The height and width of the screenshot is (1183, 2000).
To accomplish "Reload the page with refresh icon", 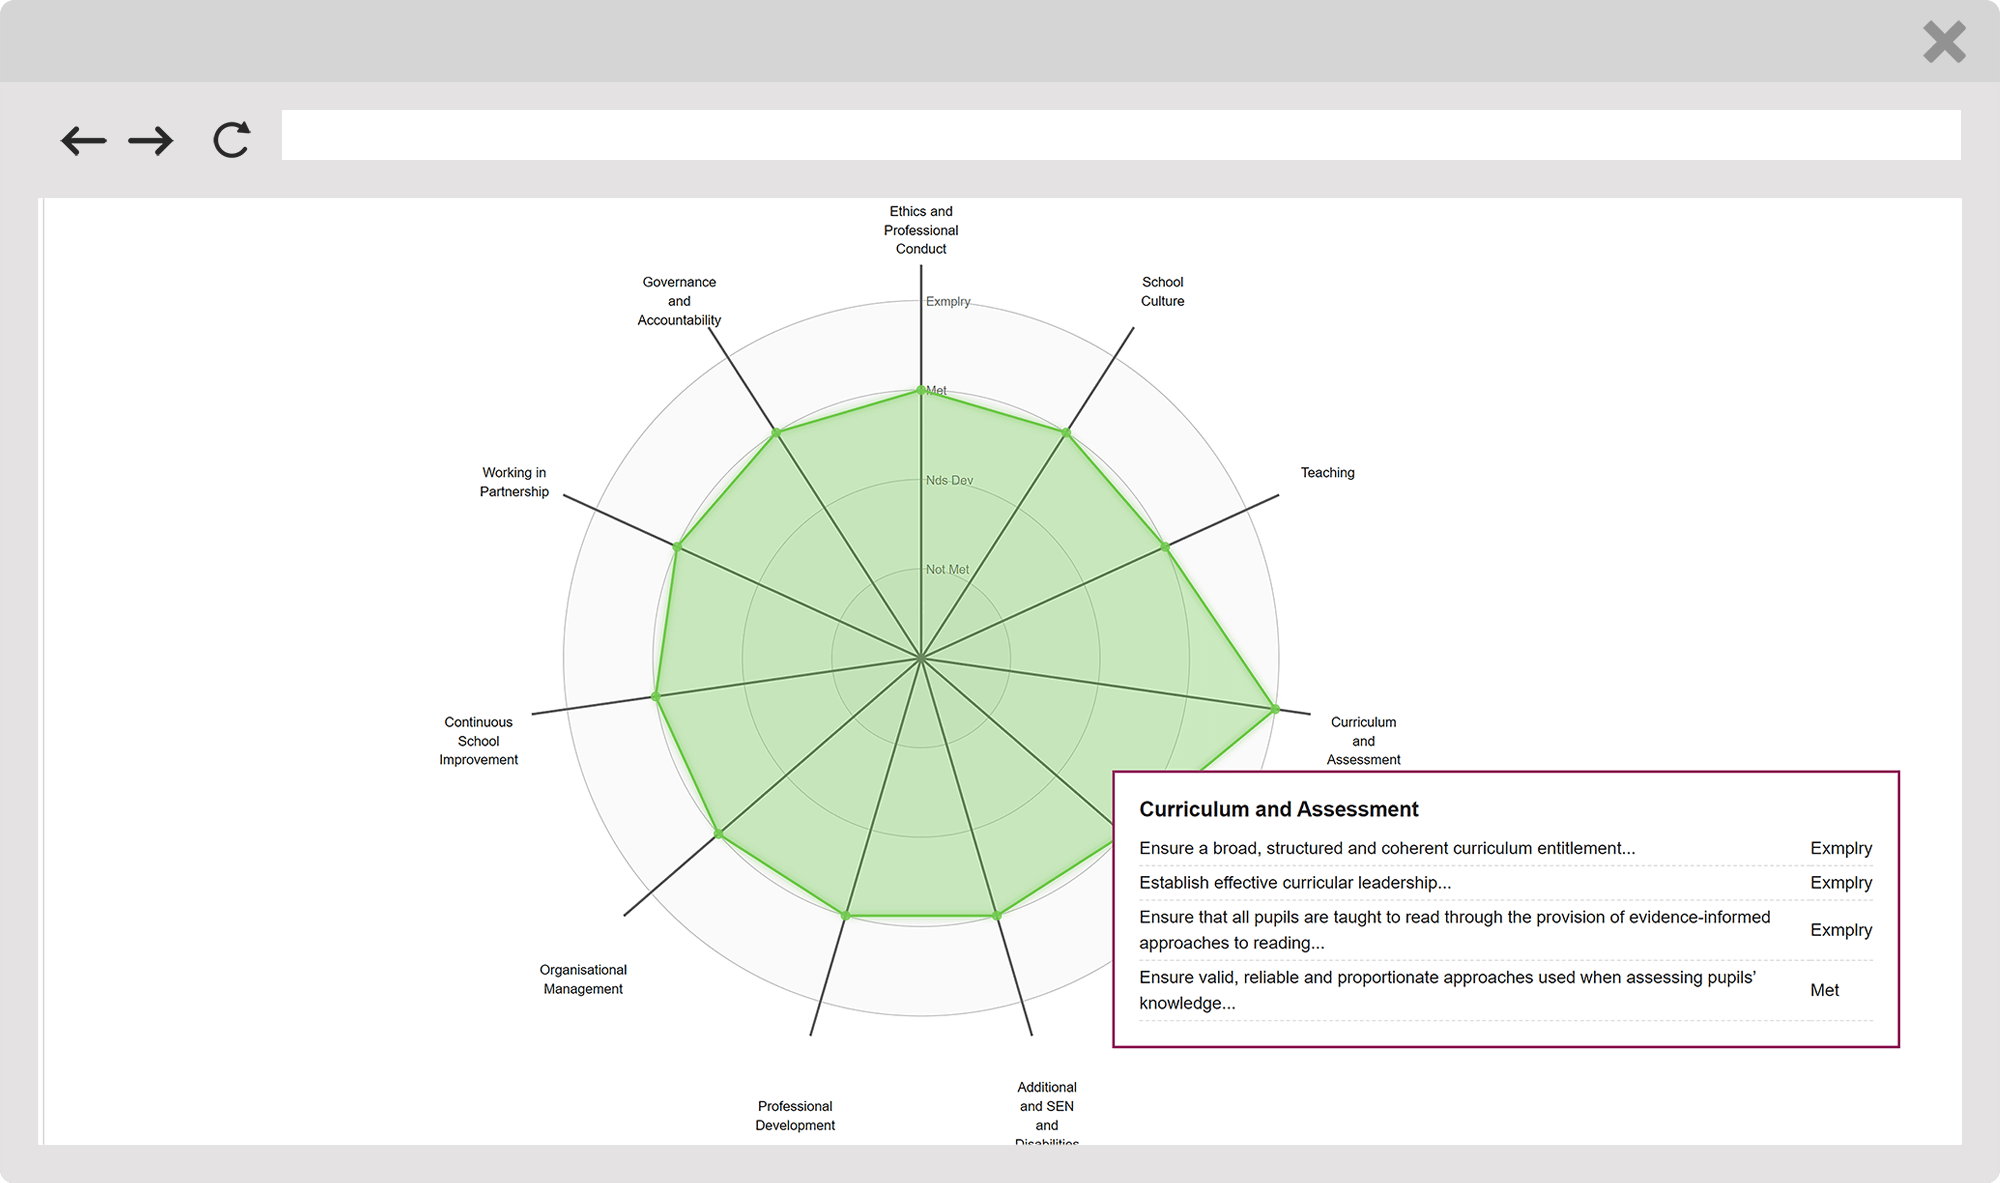I will click(231, 140).
